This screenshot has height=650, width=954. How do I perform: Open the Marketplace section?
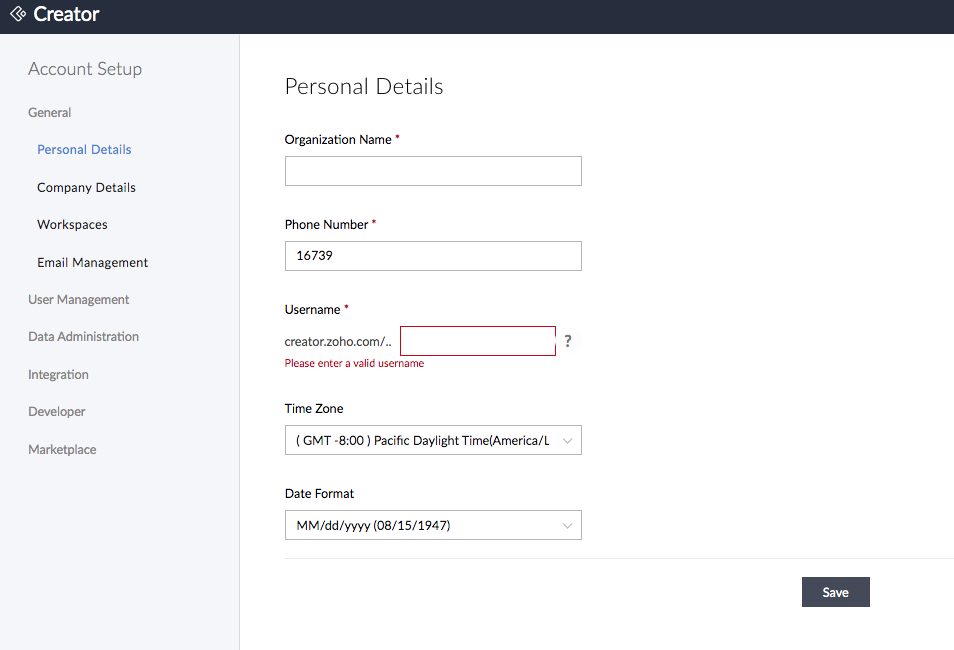[62, 450]
